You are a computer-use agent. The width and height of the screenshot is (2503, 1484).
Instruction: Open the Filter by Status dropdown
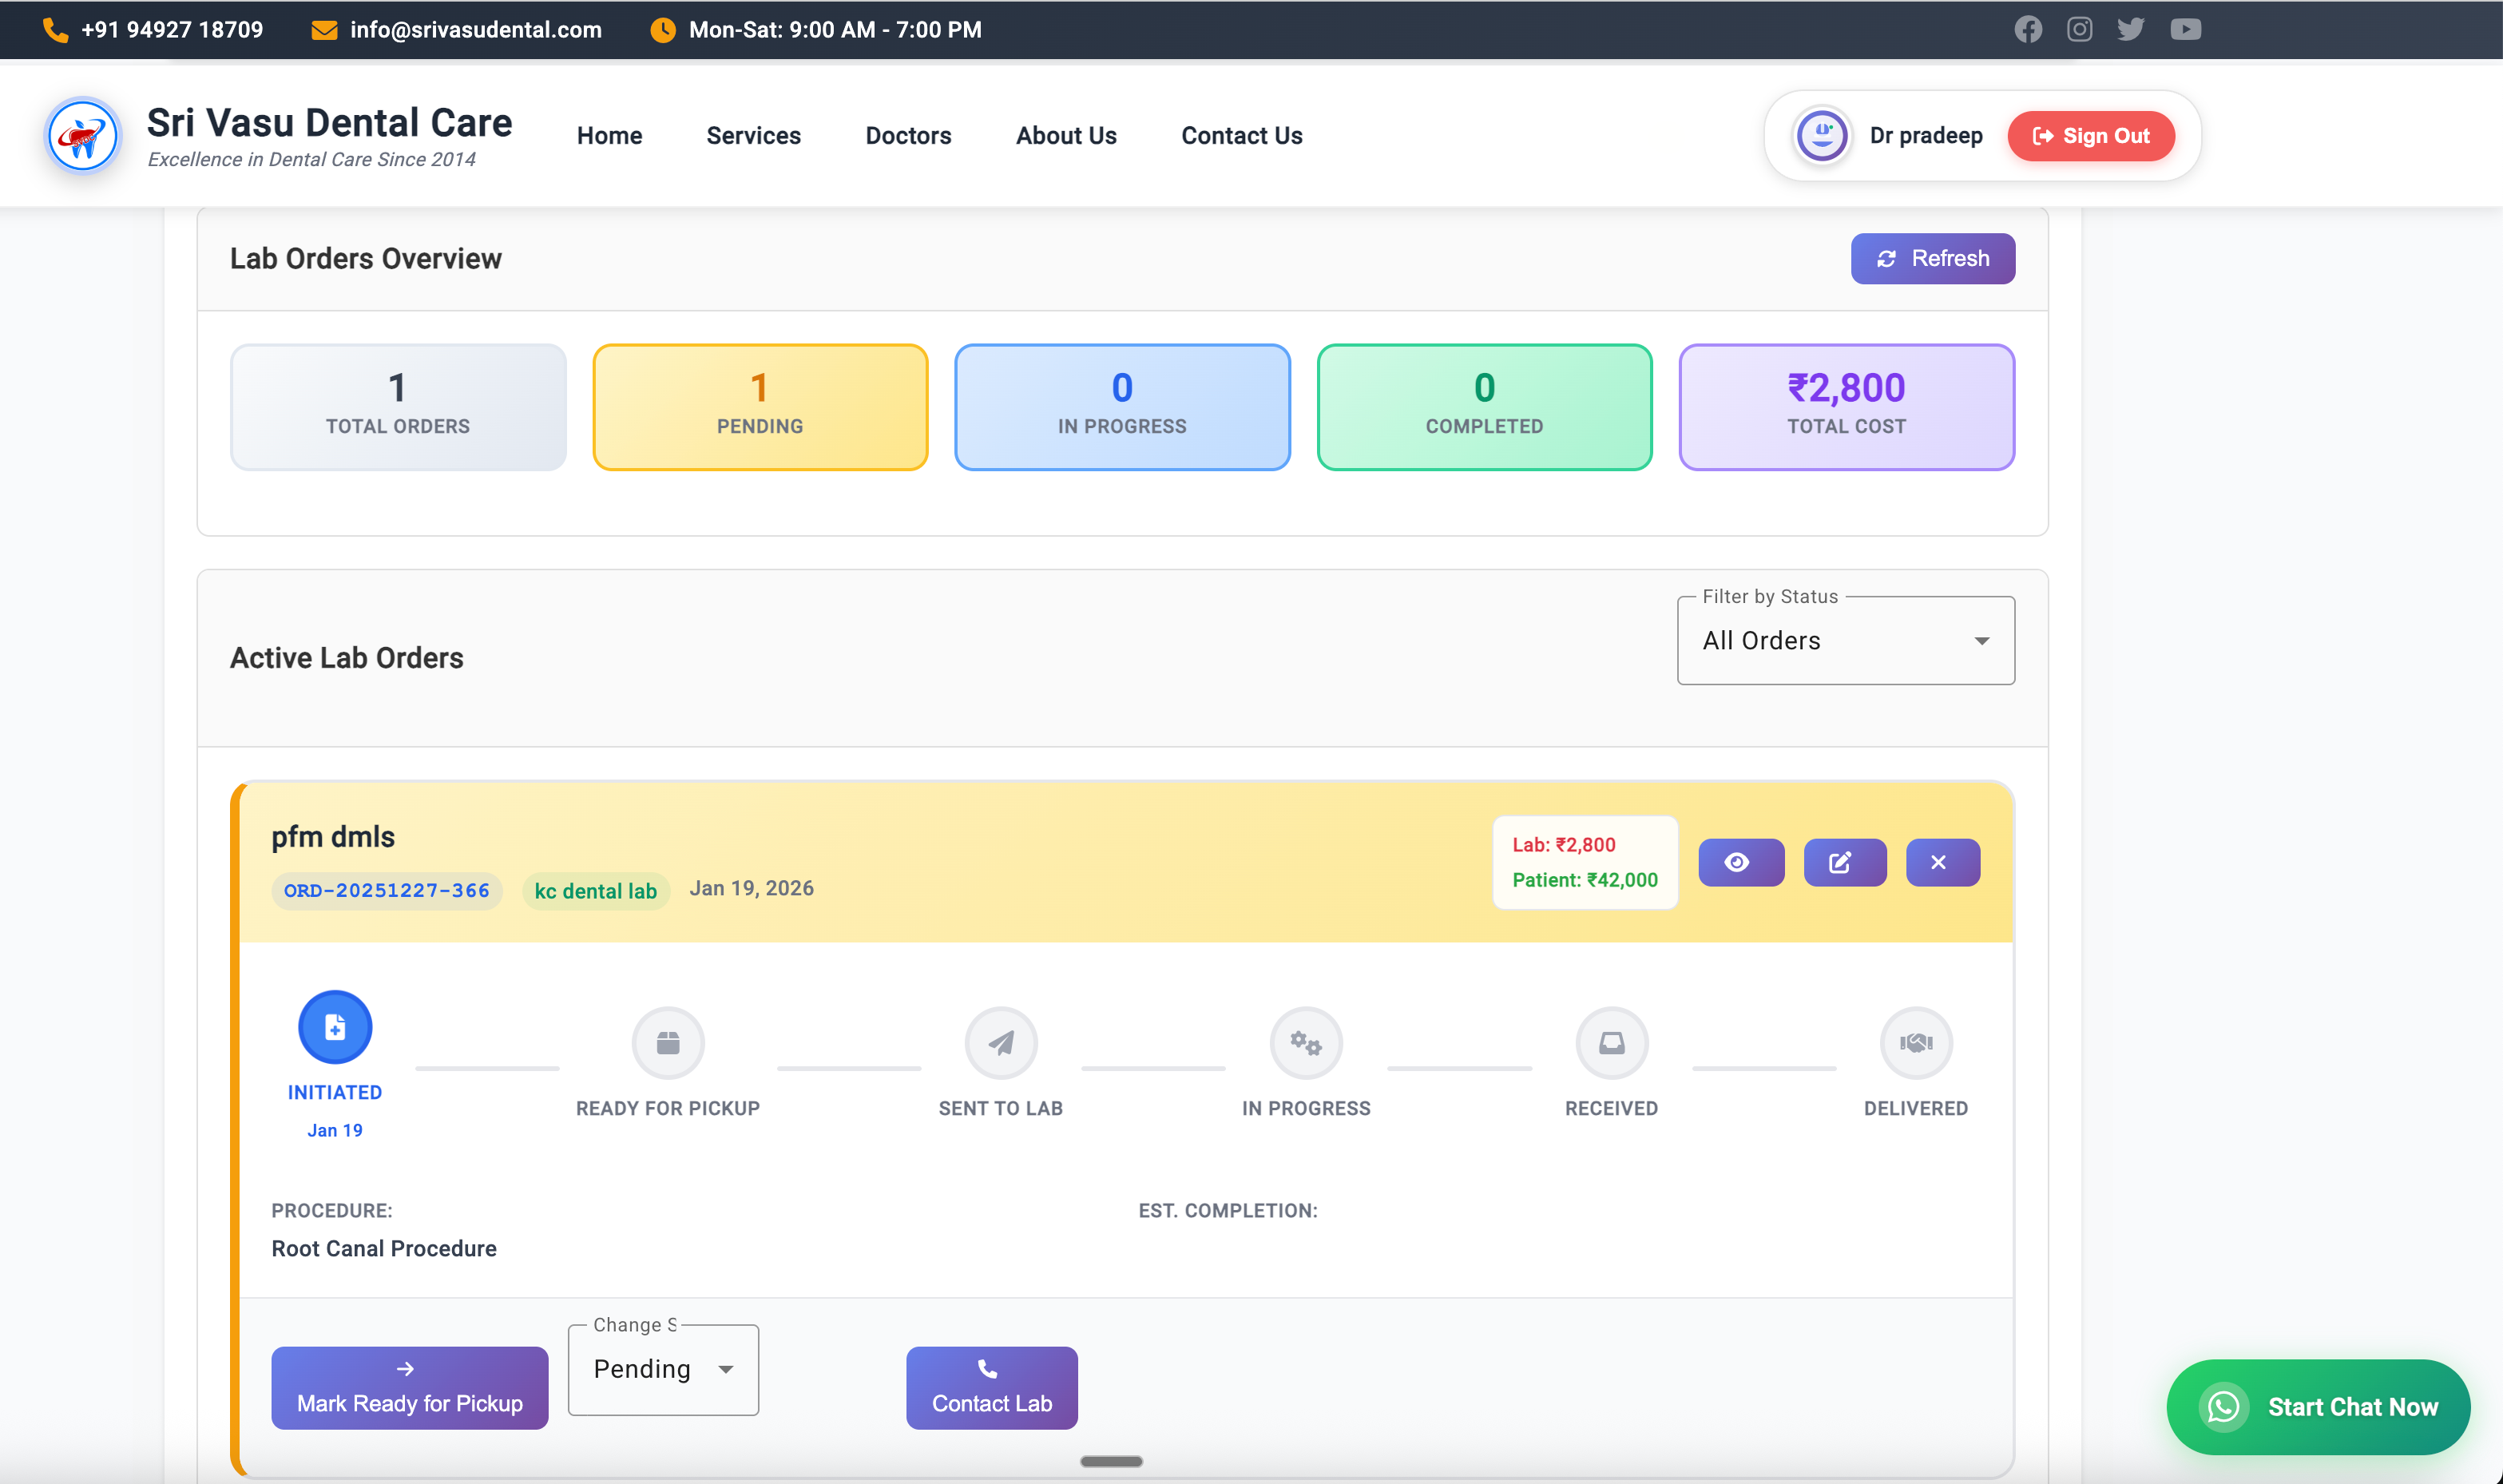(1845, 640)
